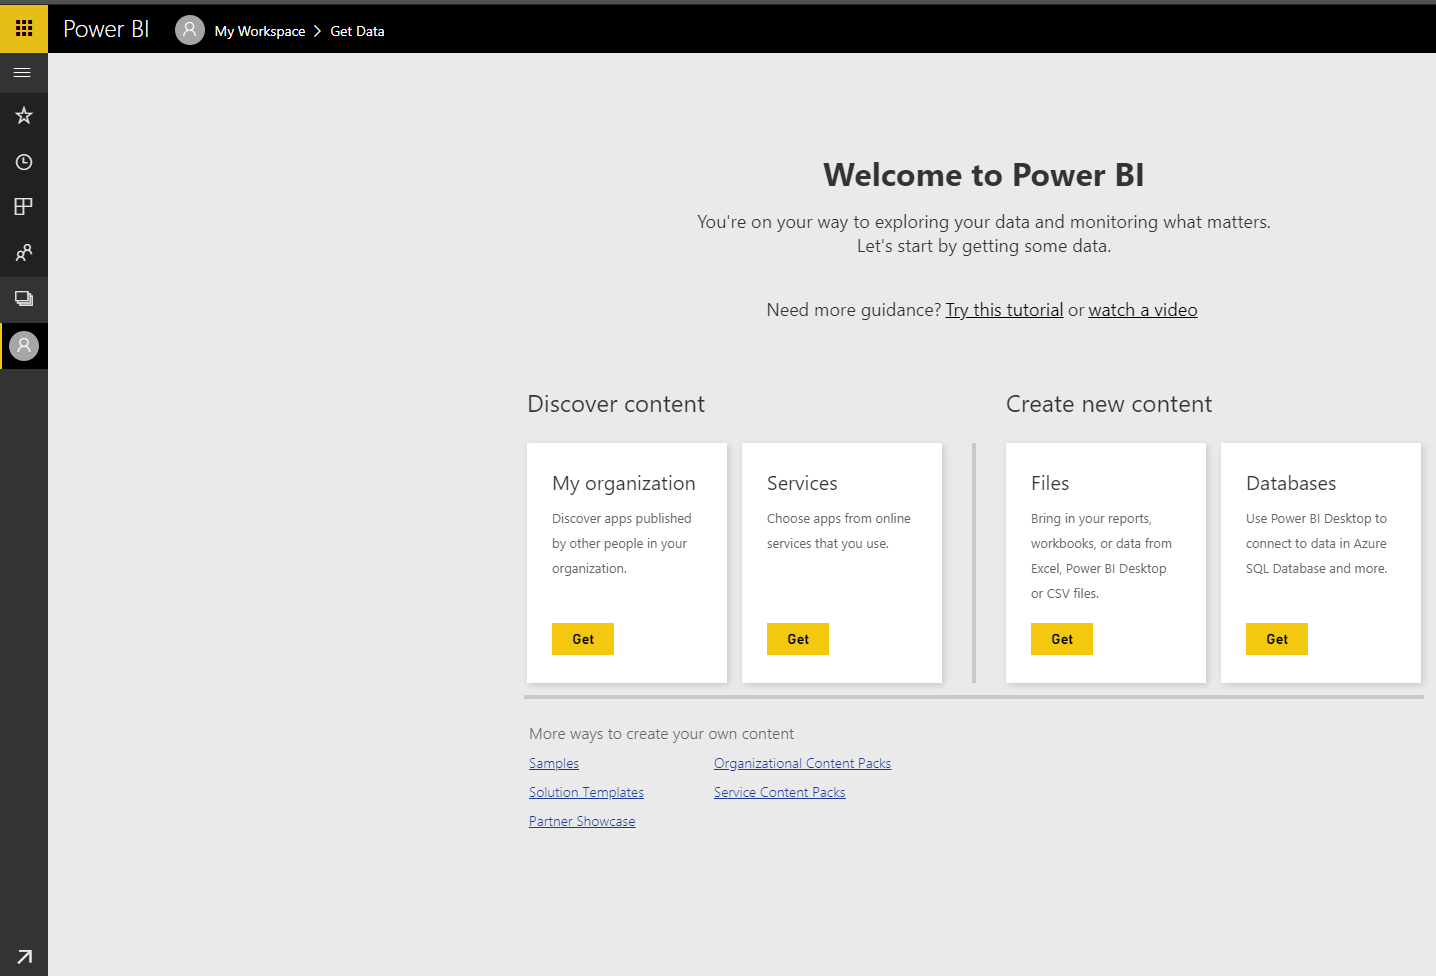Click Get under Files card

click(1062, 639)
